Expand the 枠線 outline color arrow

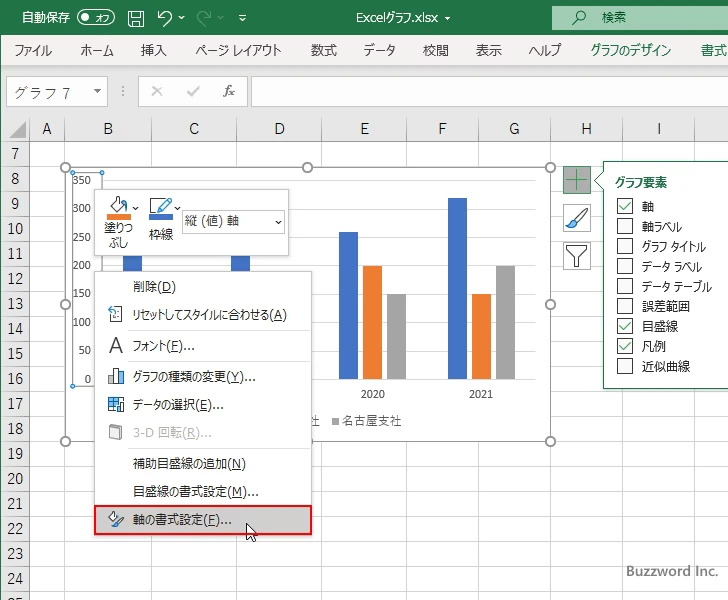coord(177,208)
